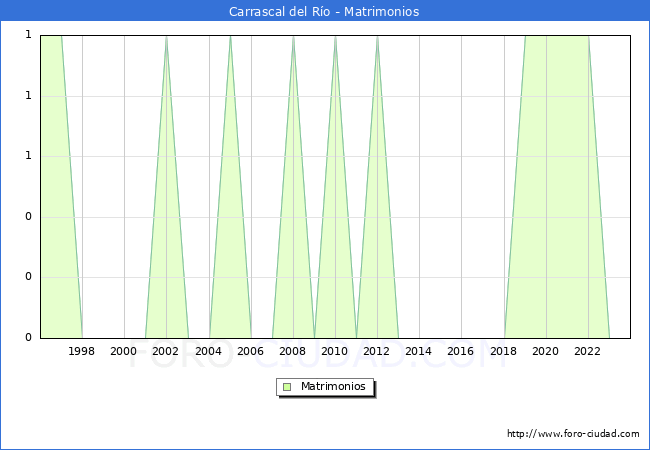The image size is (650, 450).
Task: Open the foro-ciudad.com link
Action: pyautogui.click(x=573, y=434)
